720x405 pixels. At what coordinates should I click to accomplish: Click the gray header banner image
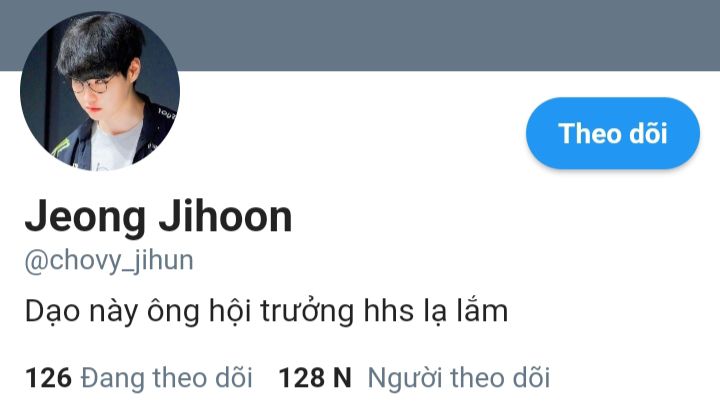point(450,35)
